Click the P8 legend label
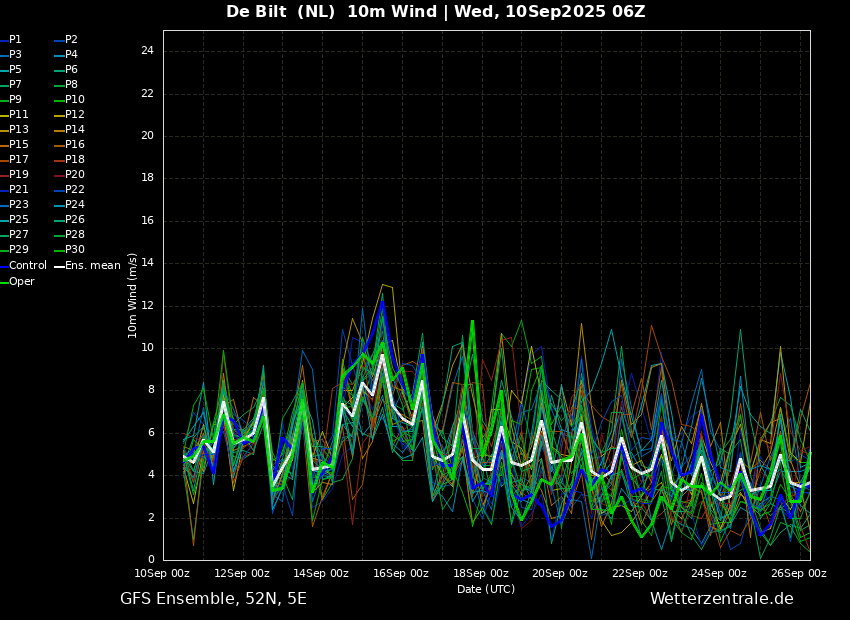850x620 pixels. coord(72,85)
